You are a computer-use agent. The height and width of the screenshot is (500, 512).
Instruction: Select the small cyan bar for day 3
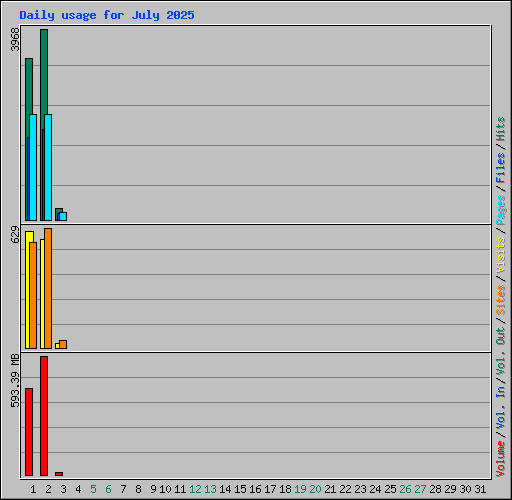pos(63,217)
